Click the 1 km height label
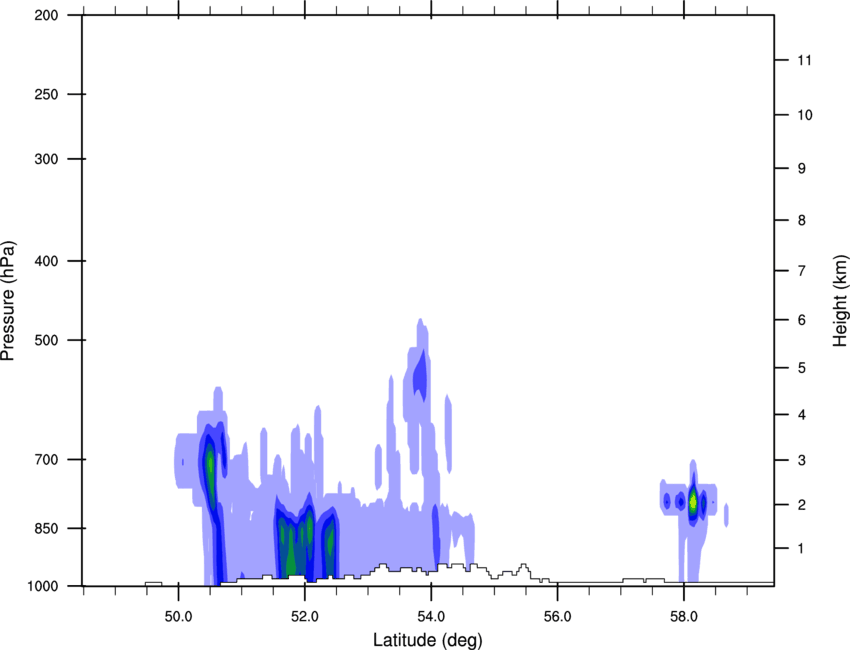This screenshot has width=850, height=650. click(802, 549)
